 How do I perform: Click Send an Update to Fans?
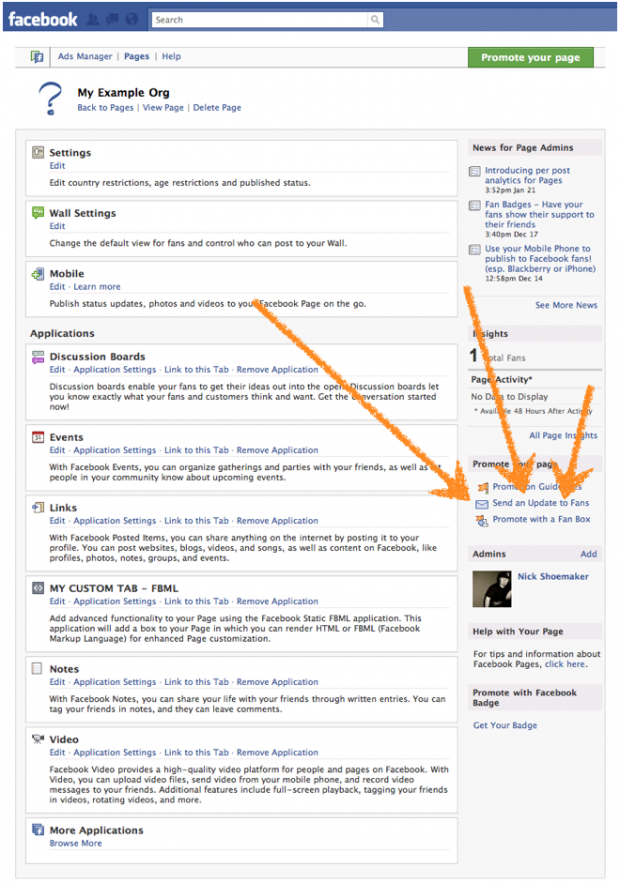click(x=541, y=503)
